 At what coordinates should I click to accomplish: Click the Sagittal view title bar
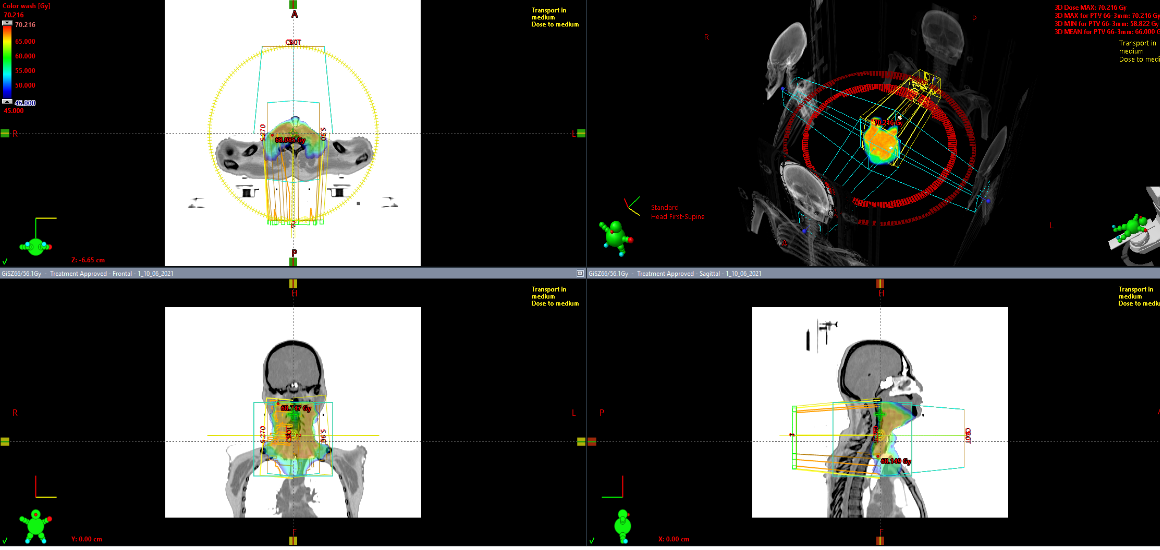click(873, 273)
